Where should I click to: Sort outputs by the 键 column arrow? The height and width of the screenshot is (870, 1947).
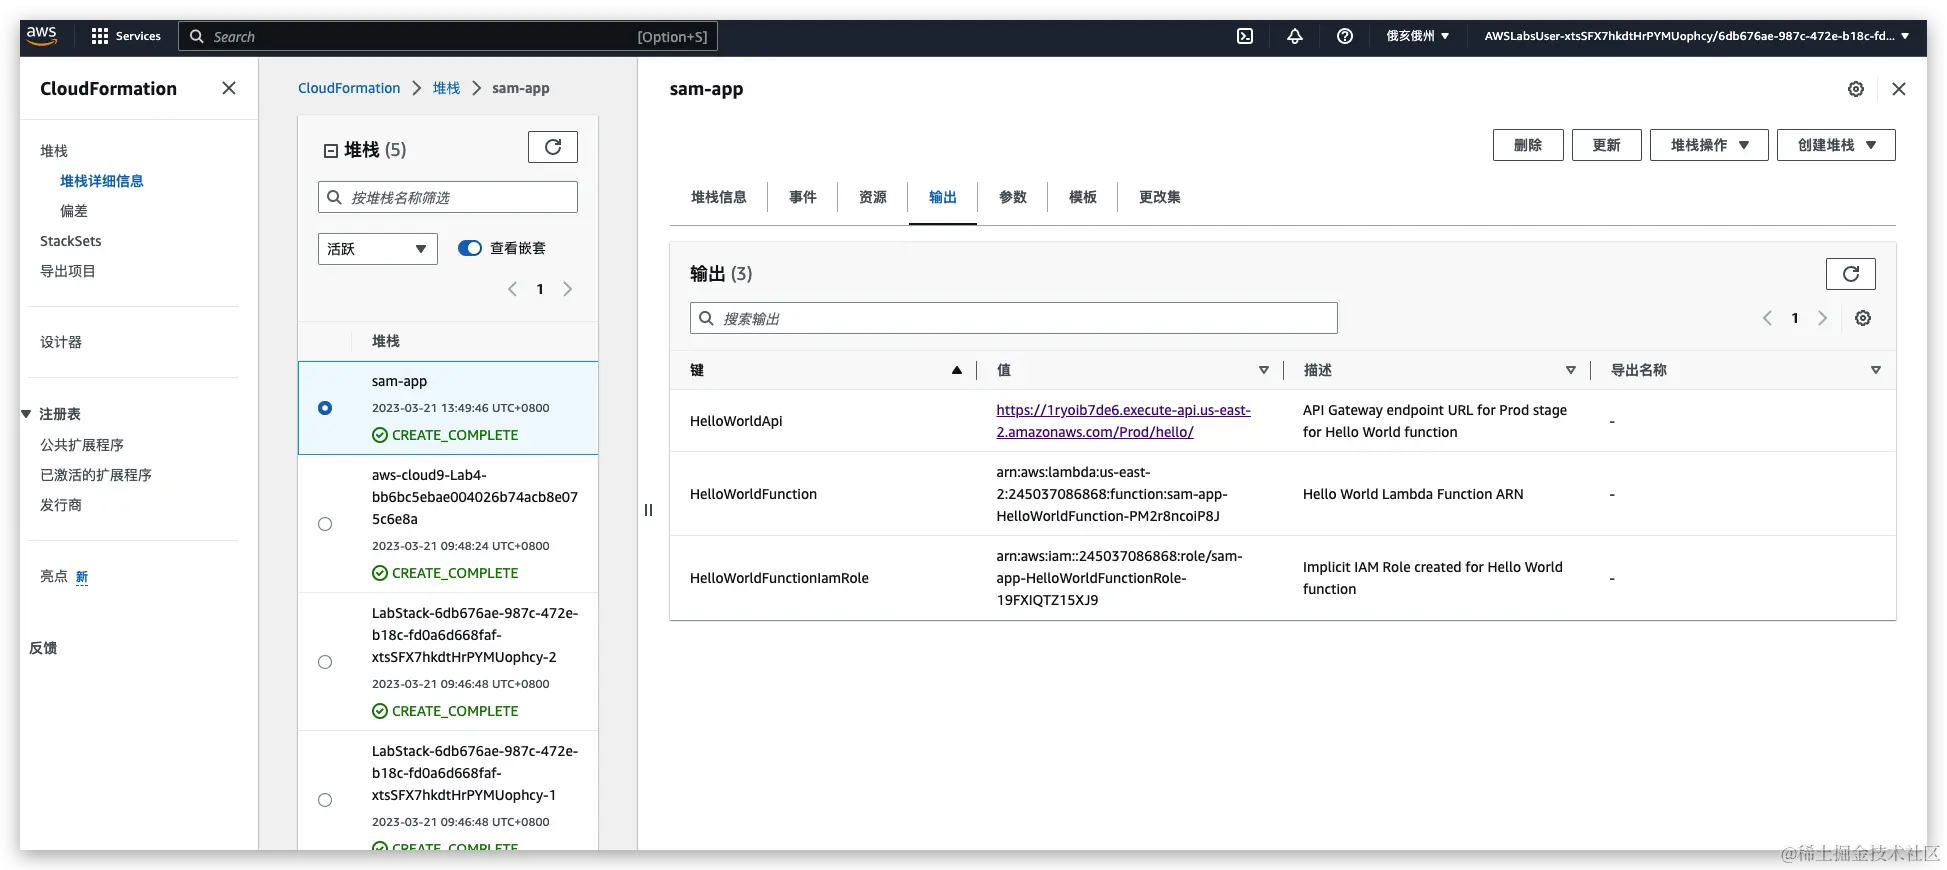point(957,370)
